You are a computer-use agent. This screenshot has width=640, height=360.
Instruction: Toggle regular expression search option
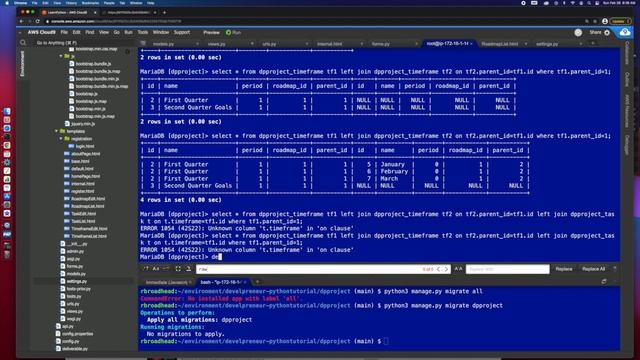pyautogui.click(x=146, y=269)
